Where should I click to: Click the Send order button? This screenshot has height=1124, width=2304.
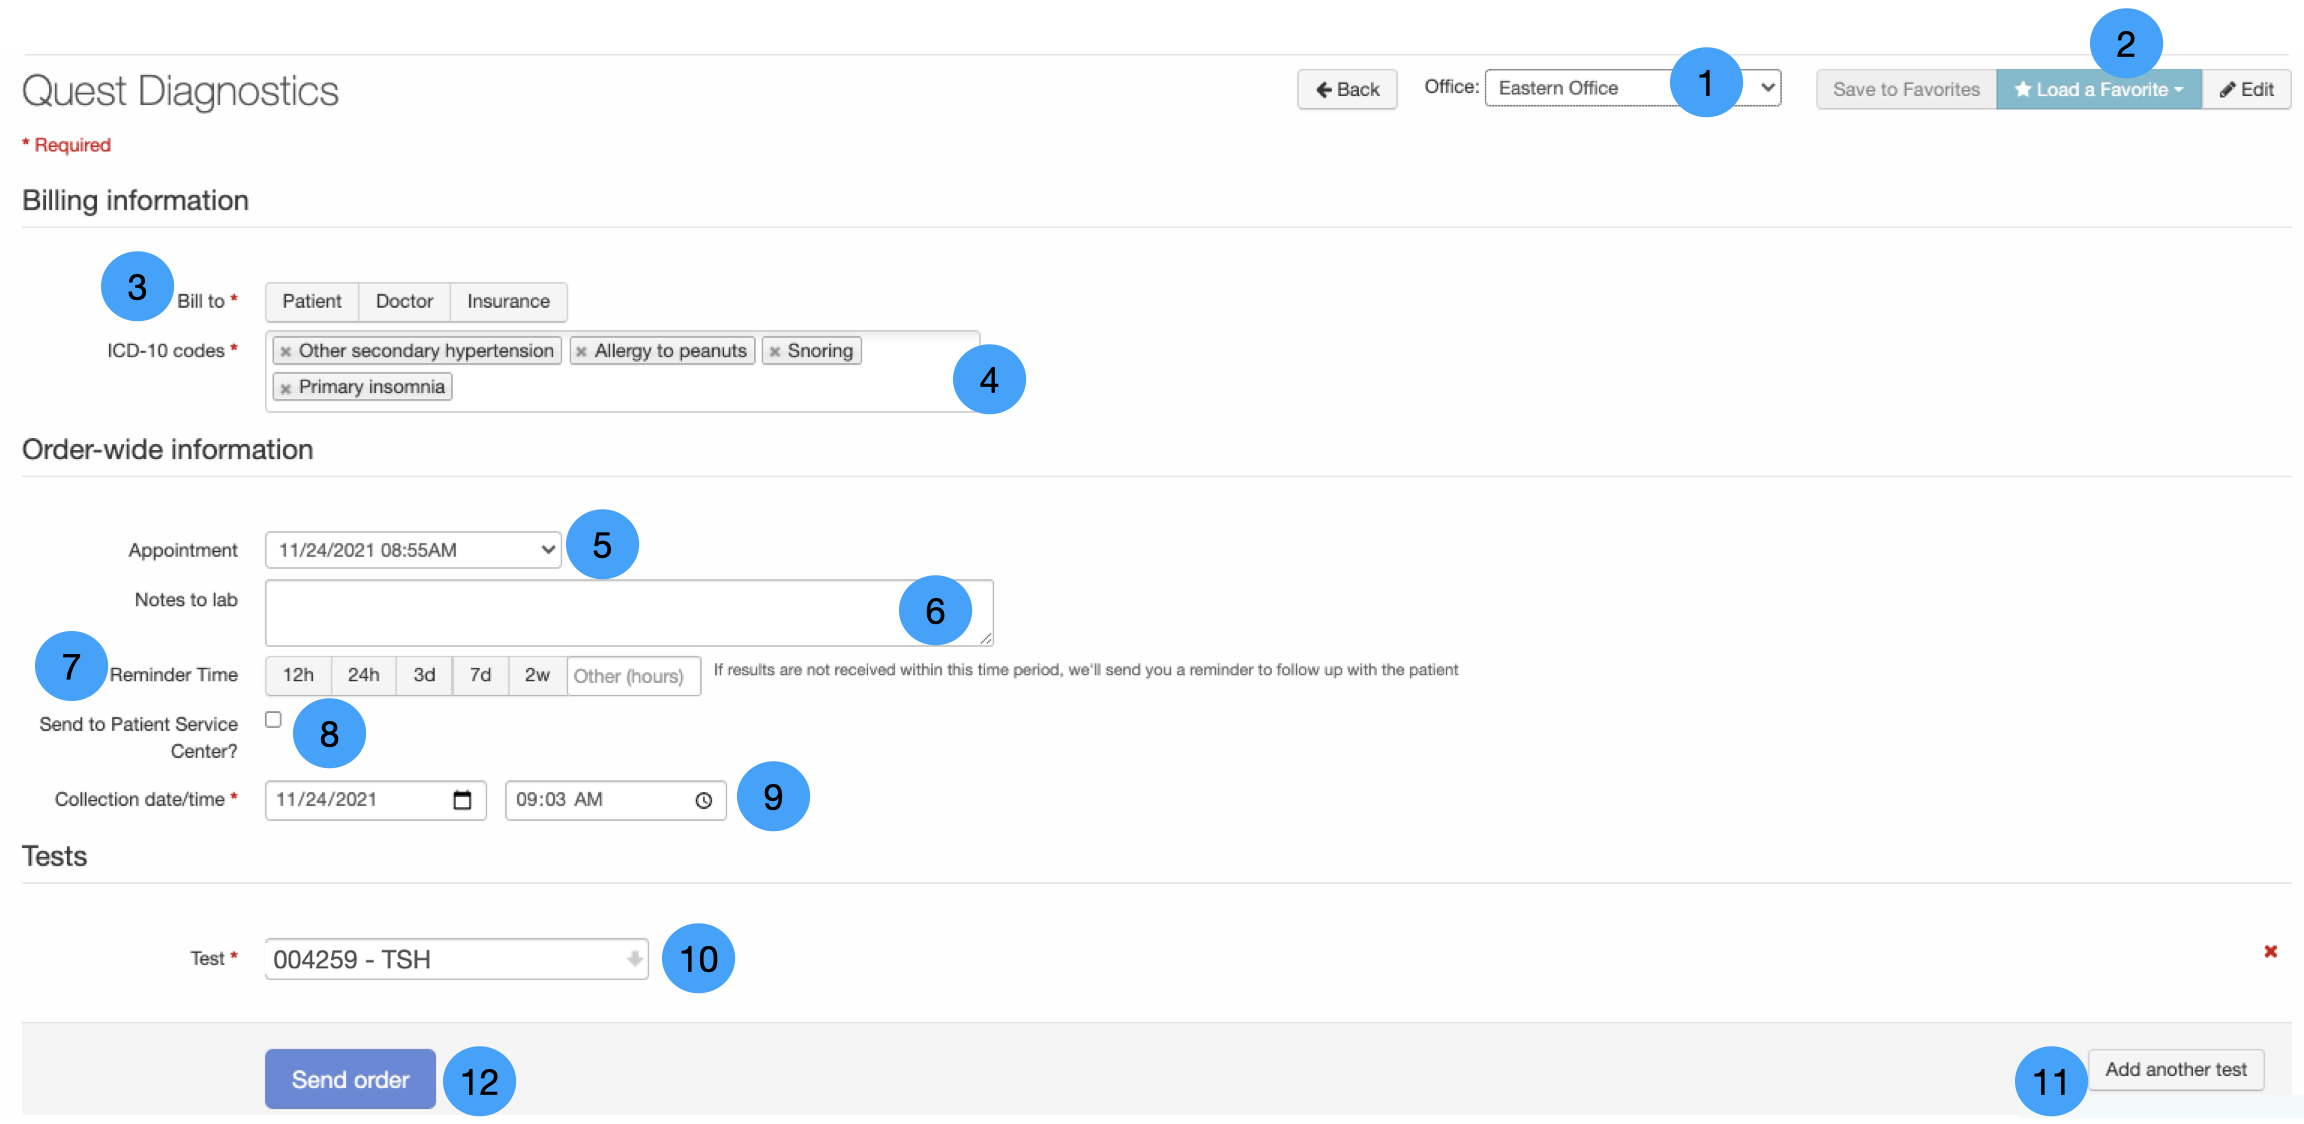tap(350, 1079)
